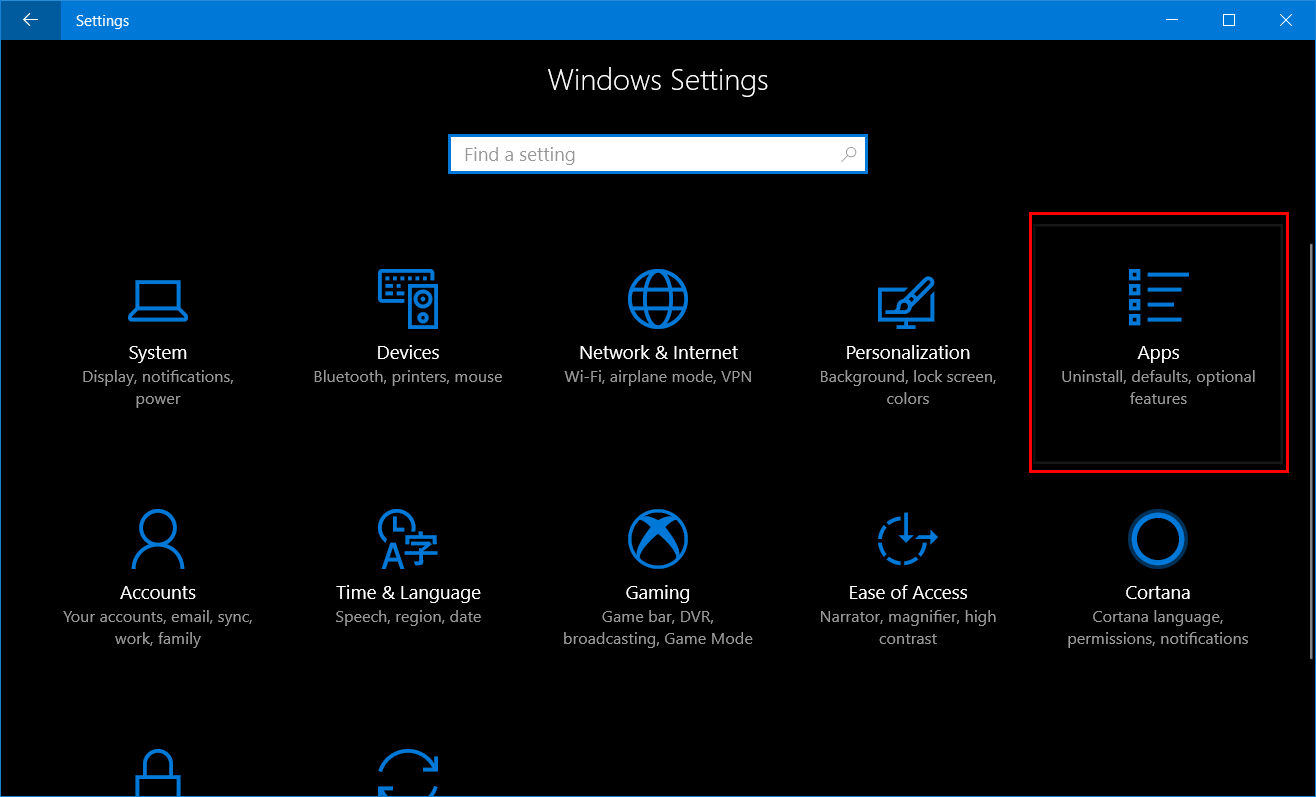
Task: Click the Personalization label
Action: 908,352
